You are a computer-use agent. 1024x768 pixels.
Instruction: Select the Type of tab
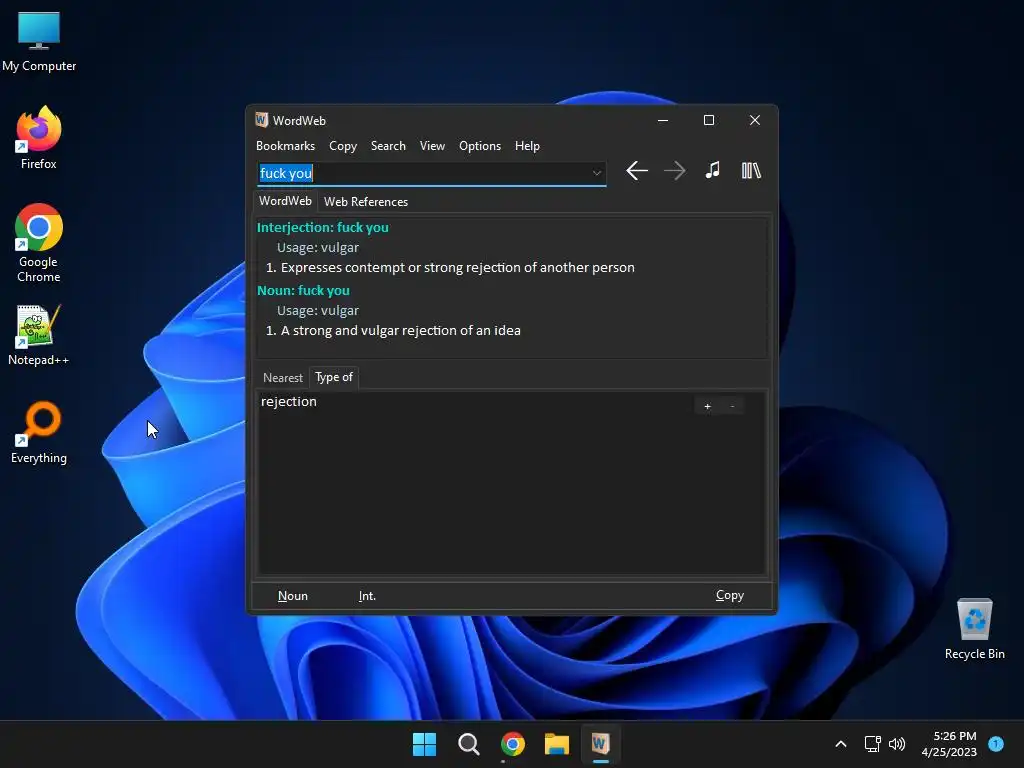[x=334, y=377]
